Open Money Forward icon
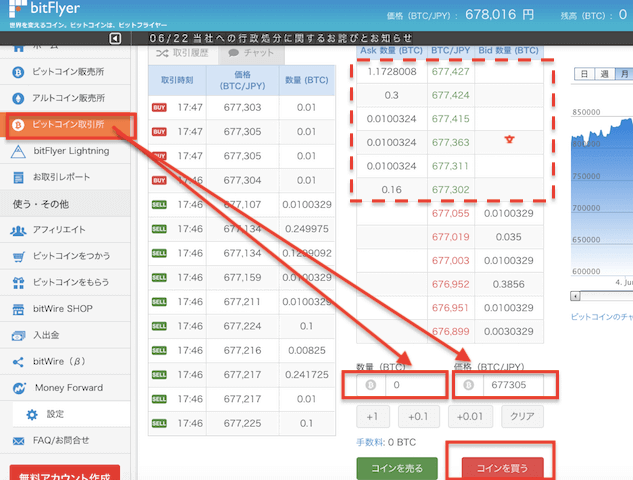 19,388
